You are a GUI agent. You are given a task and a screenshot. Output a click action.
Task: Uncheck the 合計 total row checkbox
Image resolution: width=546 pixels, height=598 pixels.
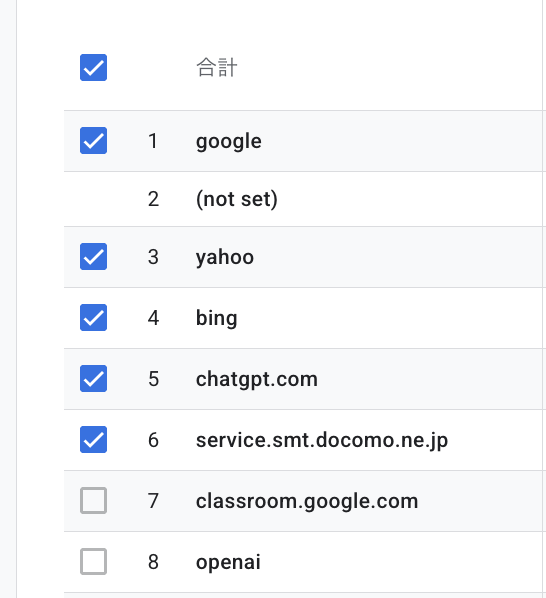(93, 68)
